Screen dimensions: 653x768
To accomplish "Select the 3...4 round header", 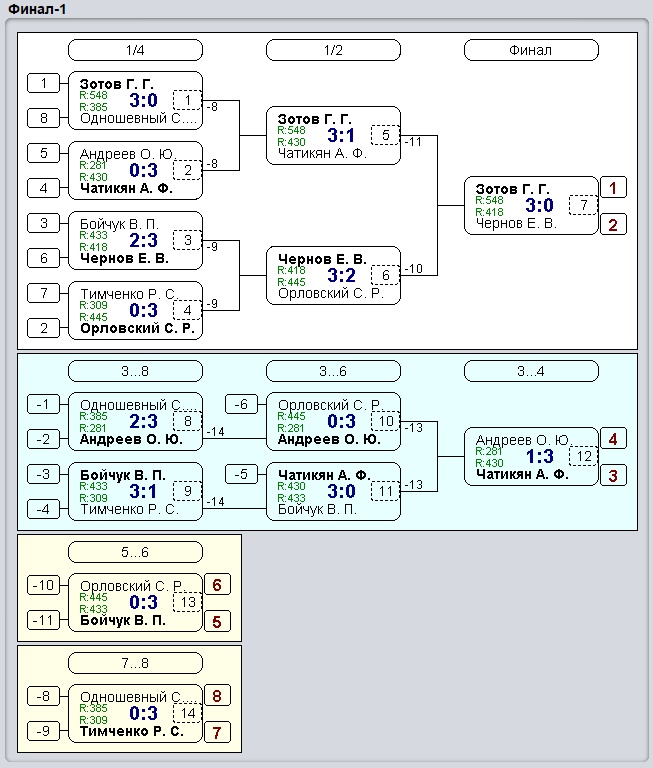I will point(531,371).
